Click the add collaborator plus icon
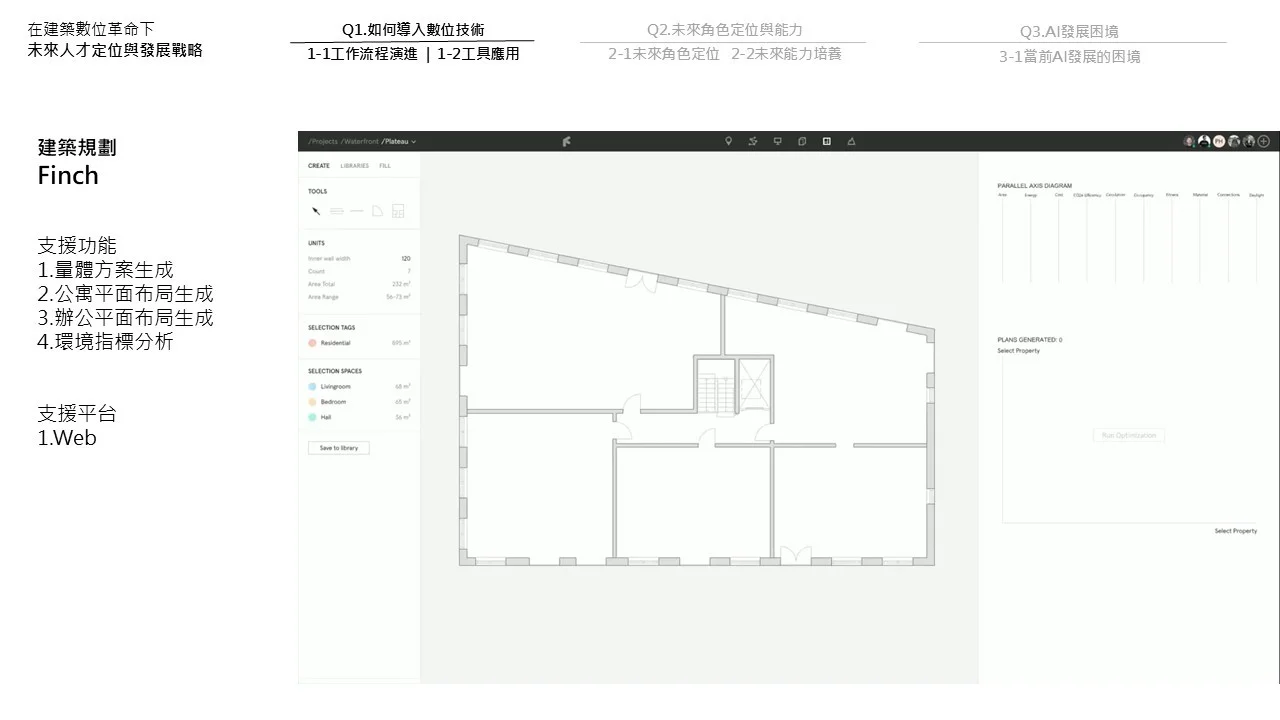Image resolution: width=1280 pixels, height=720 pixels. pyautogui.click(x=1264, y=142)
